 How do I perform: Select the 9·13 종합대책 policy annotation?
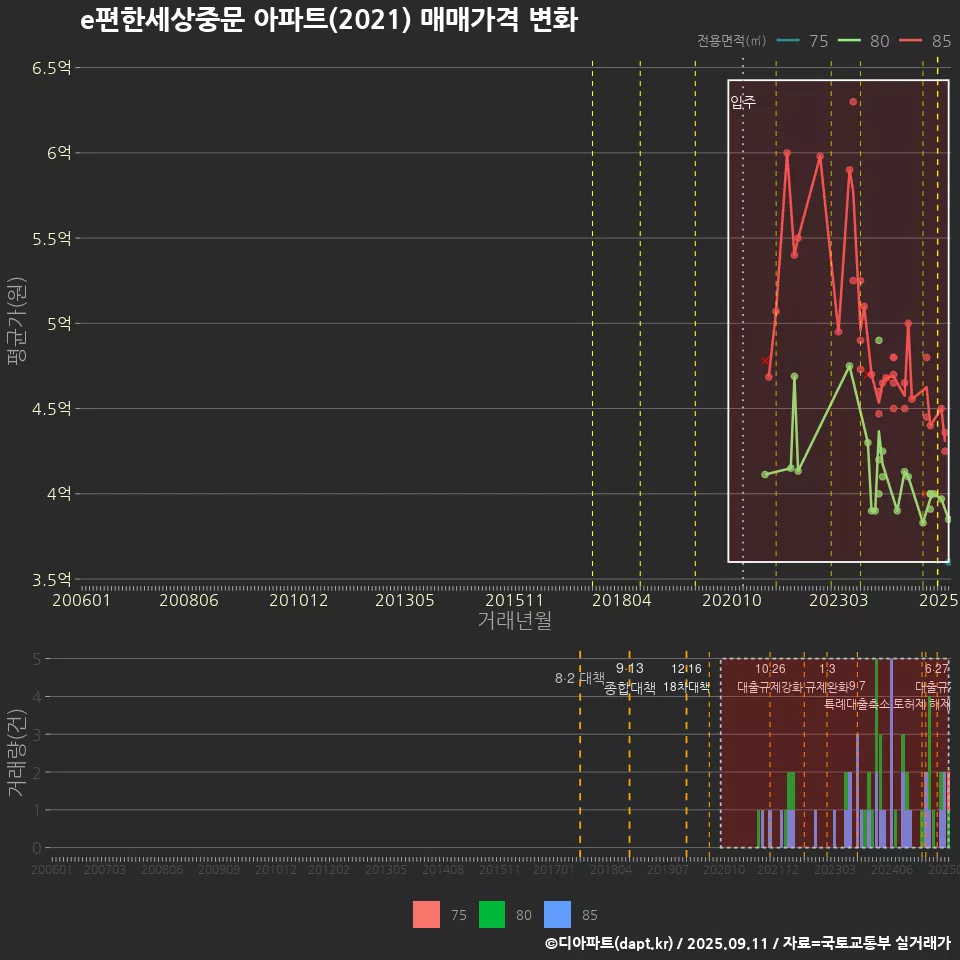click(630, 678)
